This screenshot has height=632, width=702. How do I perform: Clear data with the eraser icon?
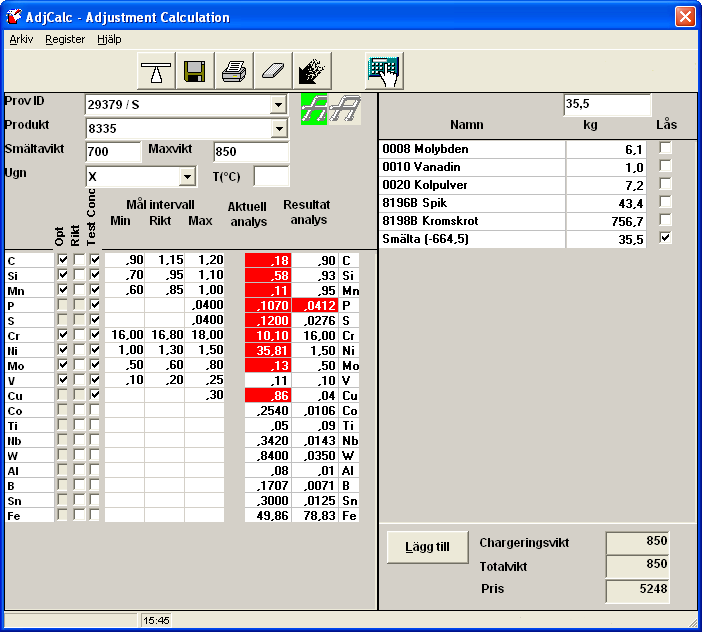point(273,71)
